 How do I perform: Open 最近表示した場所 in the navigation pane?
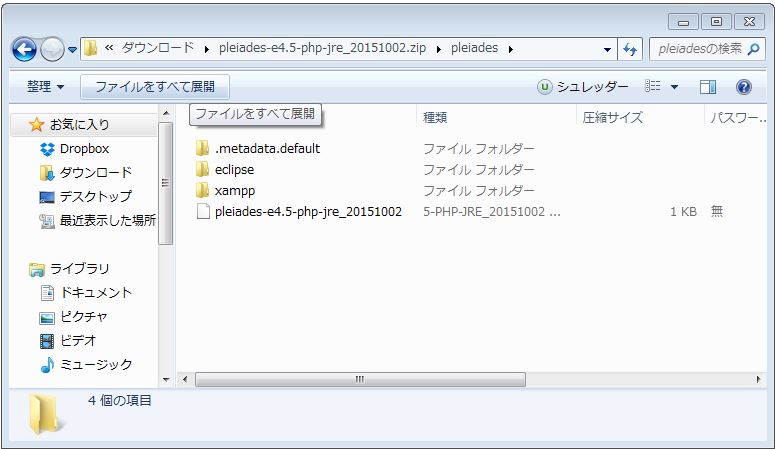tap(107, 221)
